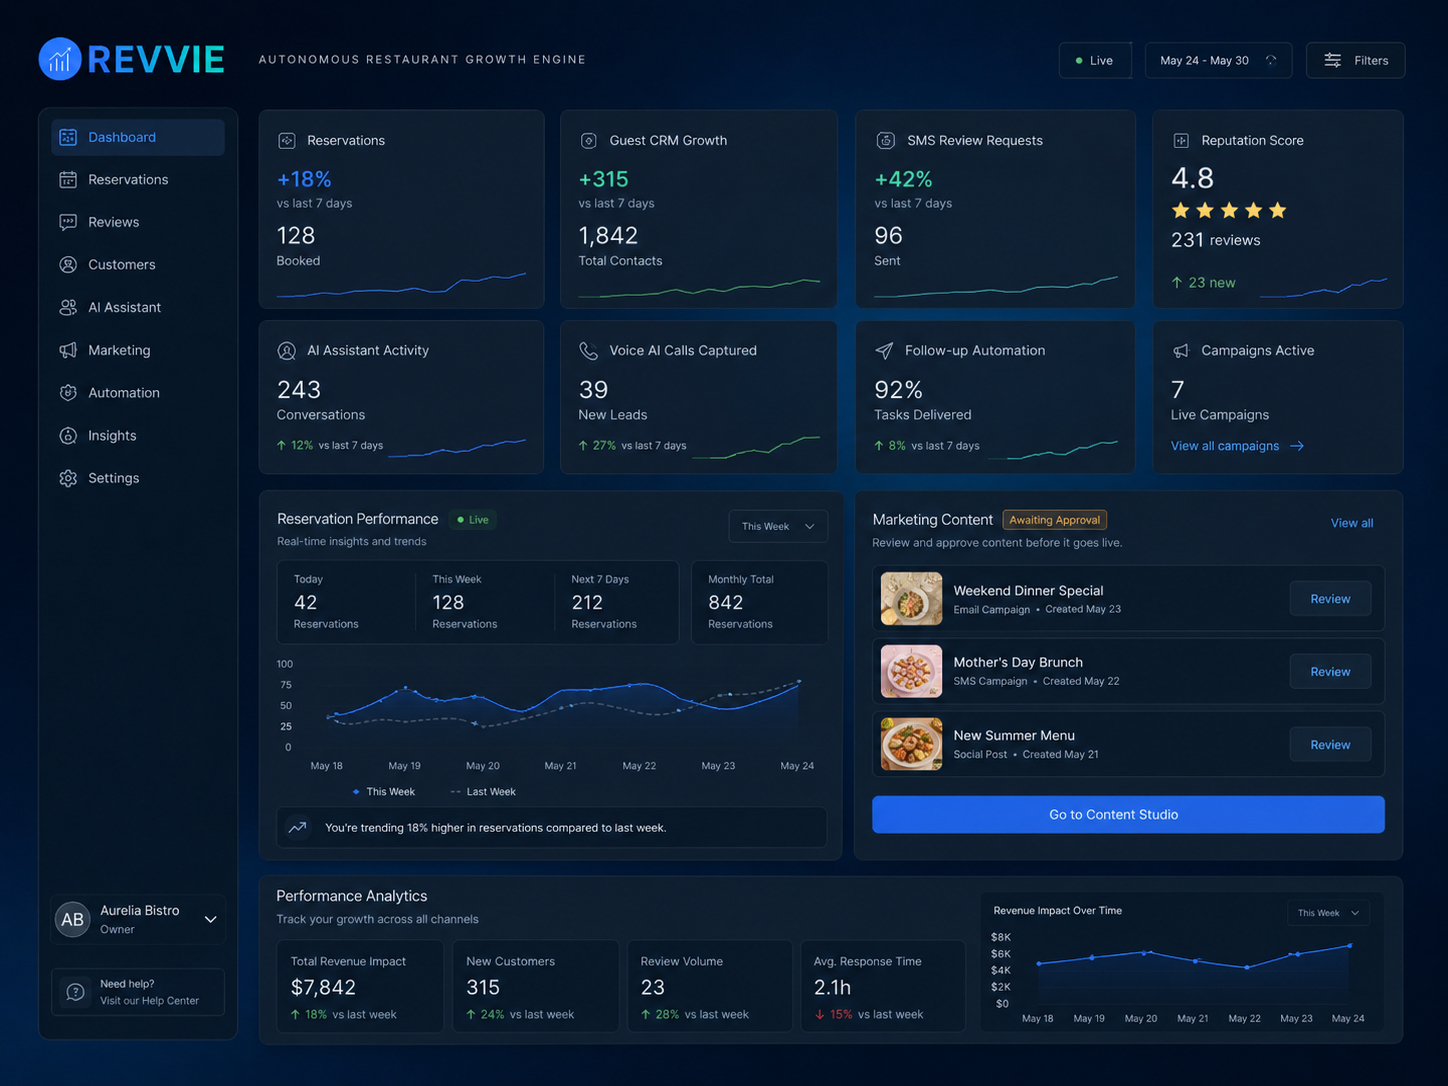Image resolution: width=1448 pixels, height=1086 pixels.
Task: Click the Insights icon in sidebar
Action: (68, 436)
